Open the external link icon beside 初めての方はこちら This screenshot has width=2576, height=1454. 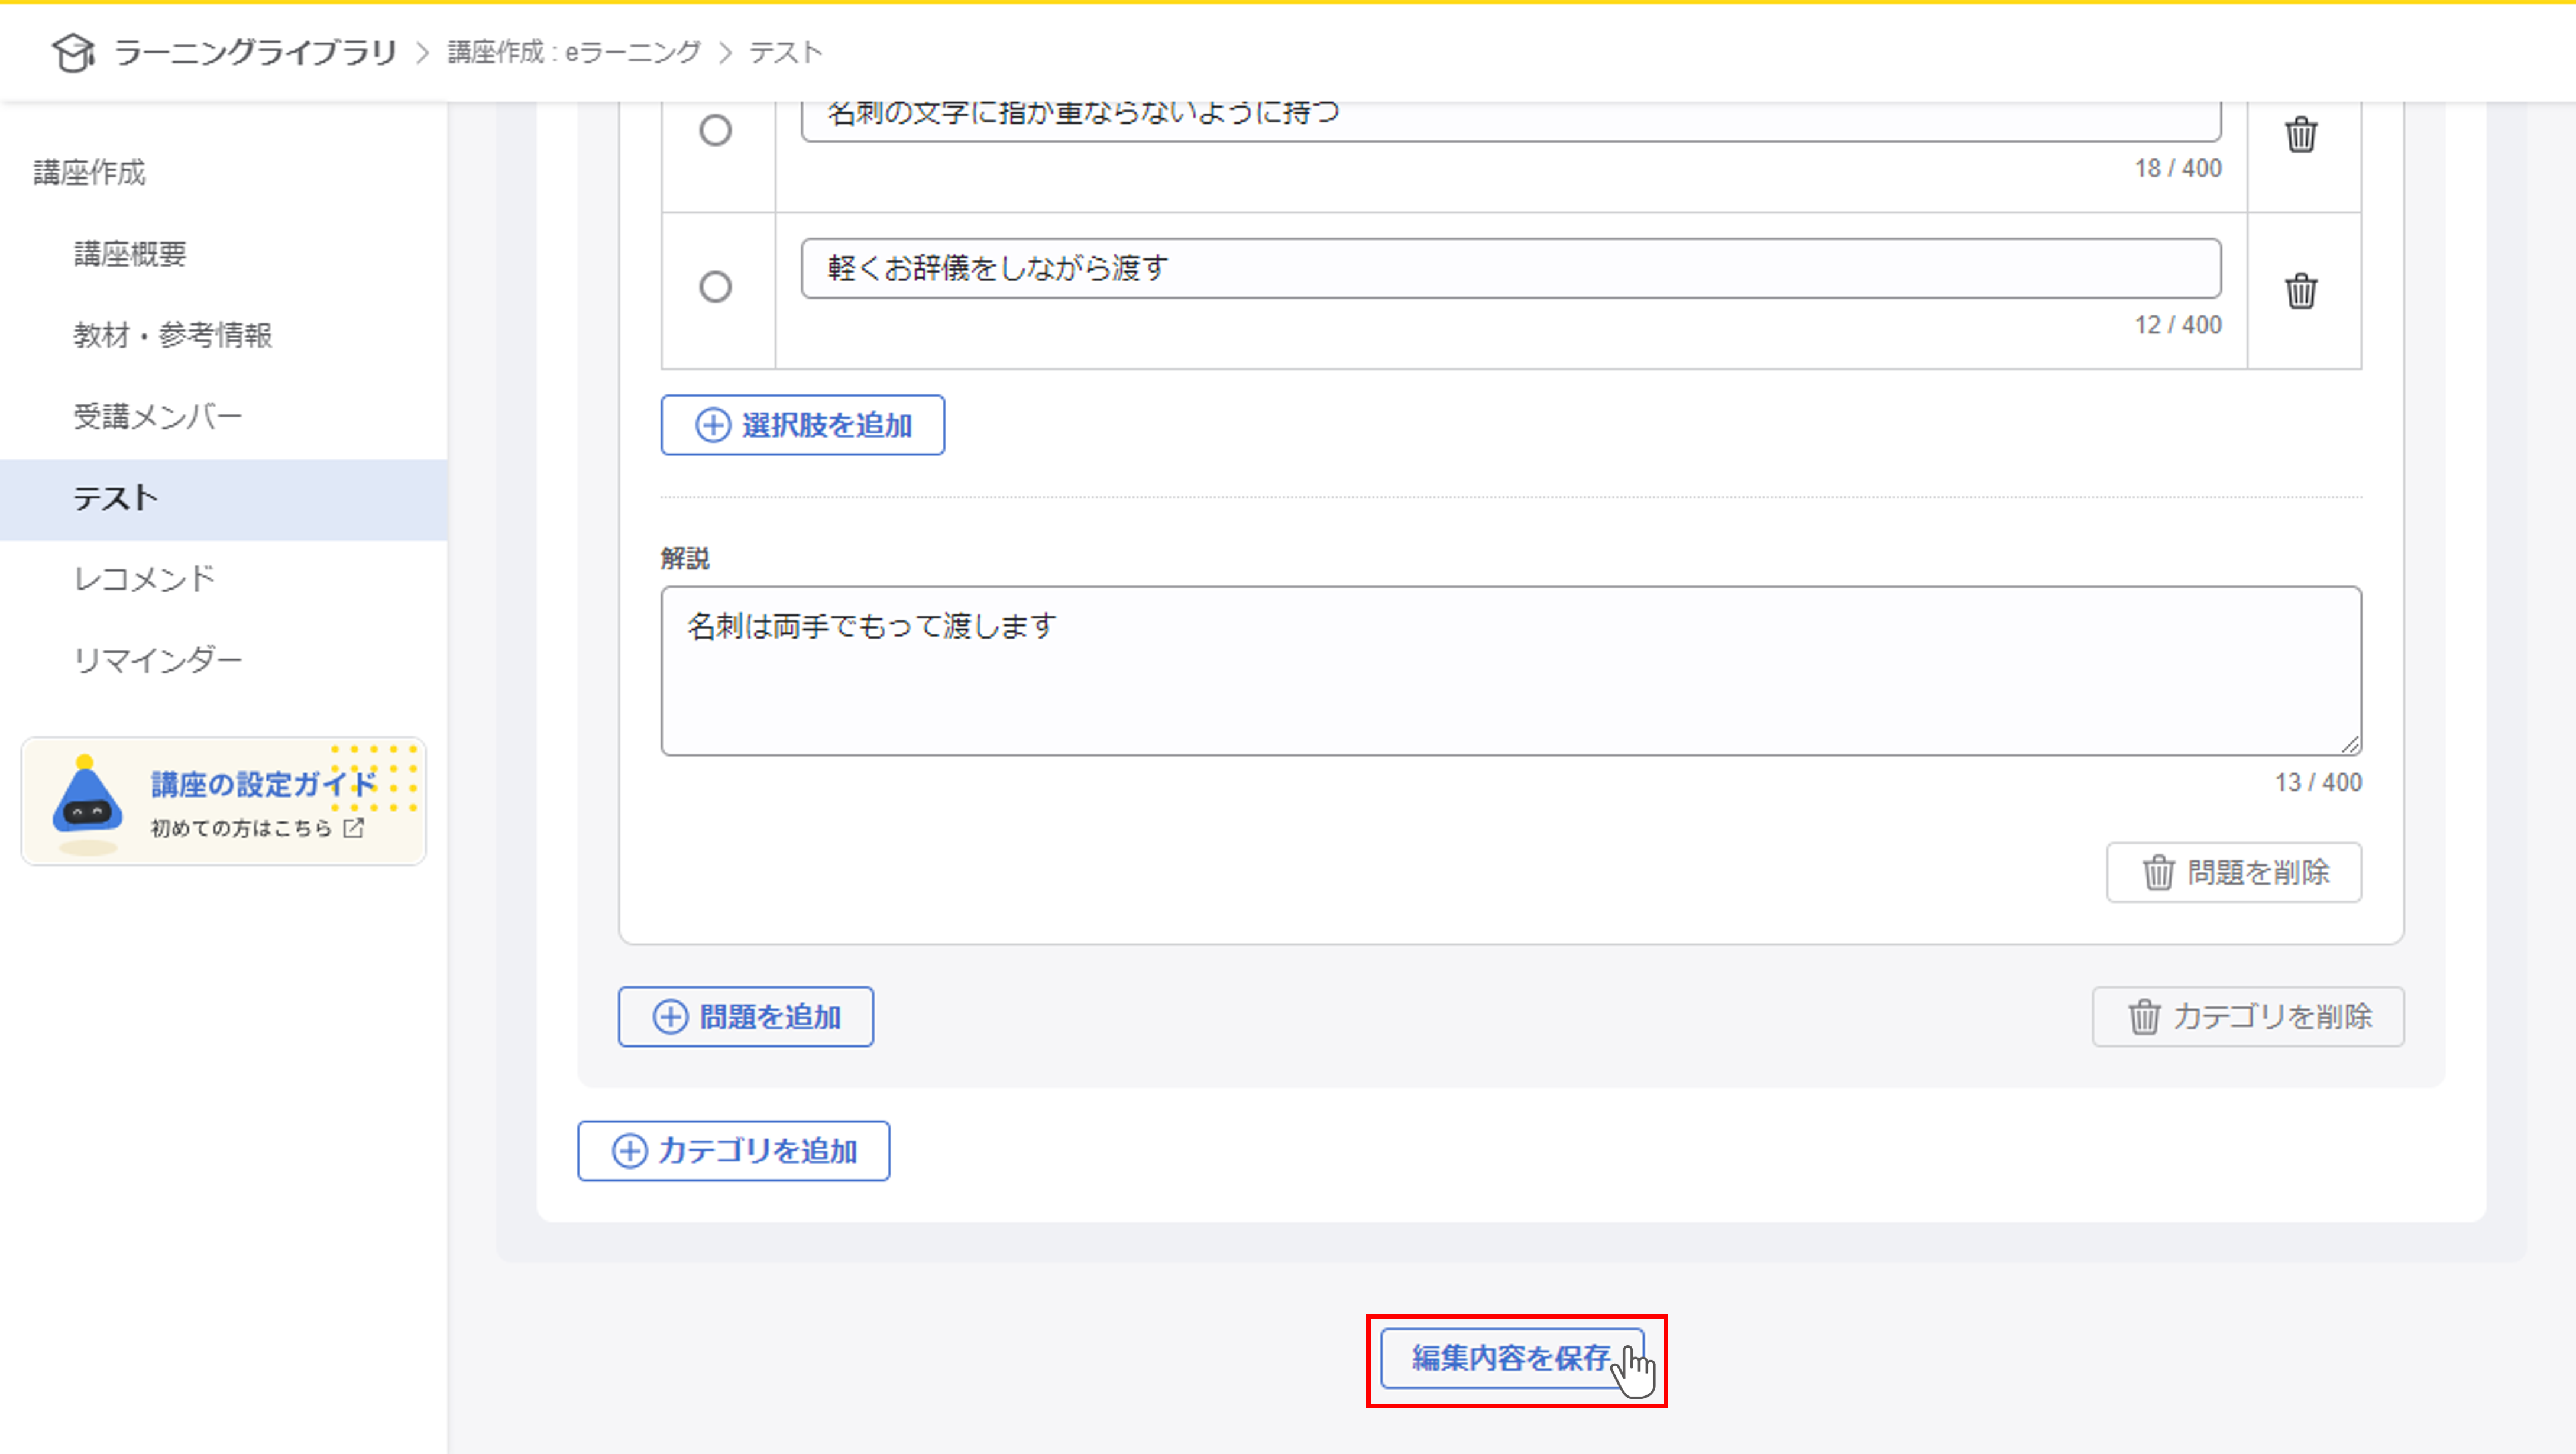point(354,828)
